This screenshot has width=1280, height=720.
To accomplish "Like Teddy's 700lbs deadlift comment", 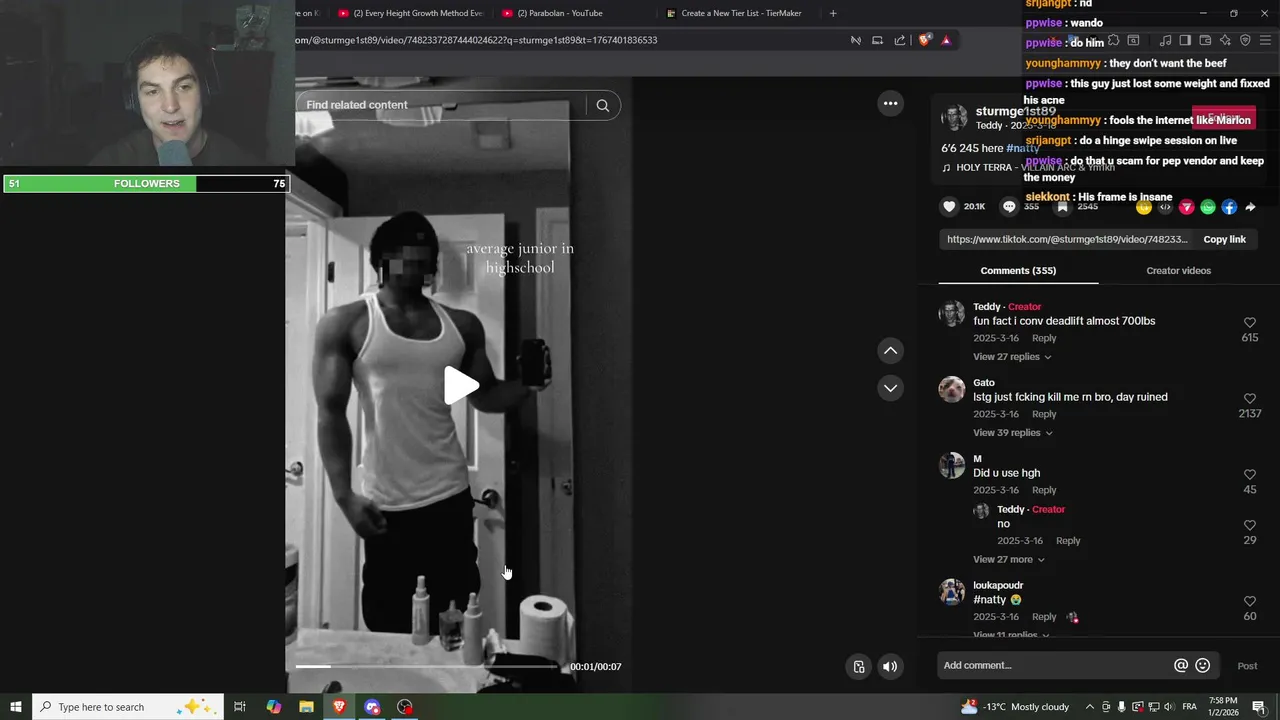I will (x=1249, y=323).
